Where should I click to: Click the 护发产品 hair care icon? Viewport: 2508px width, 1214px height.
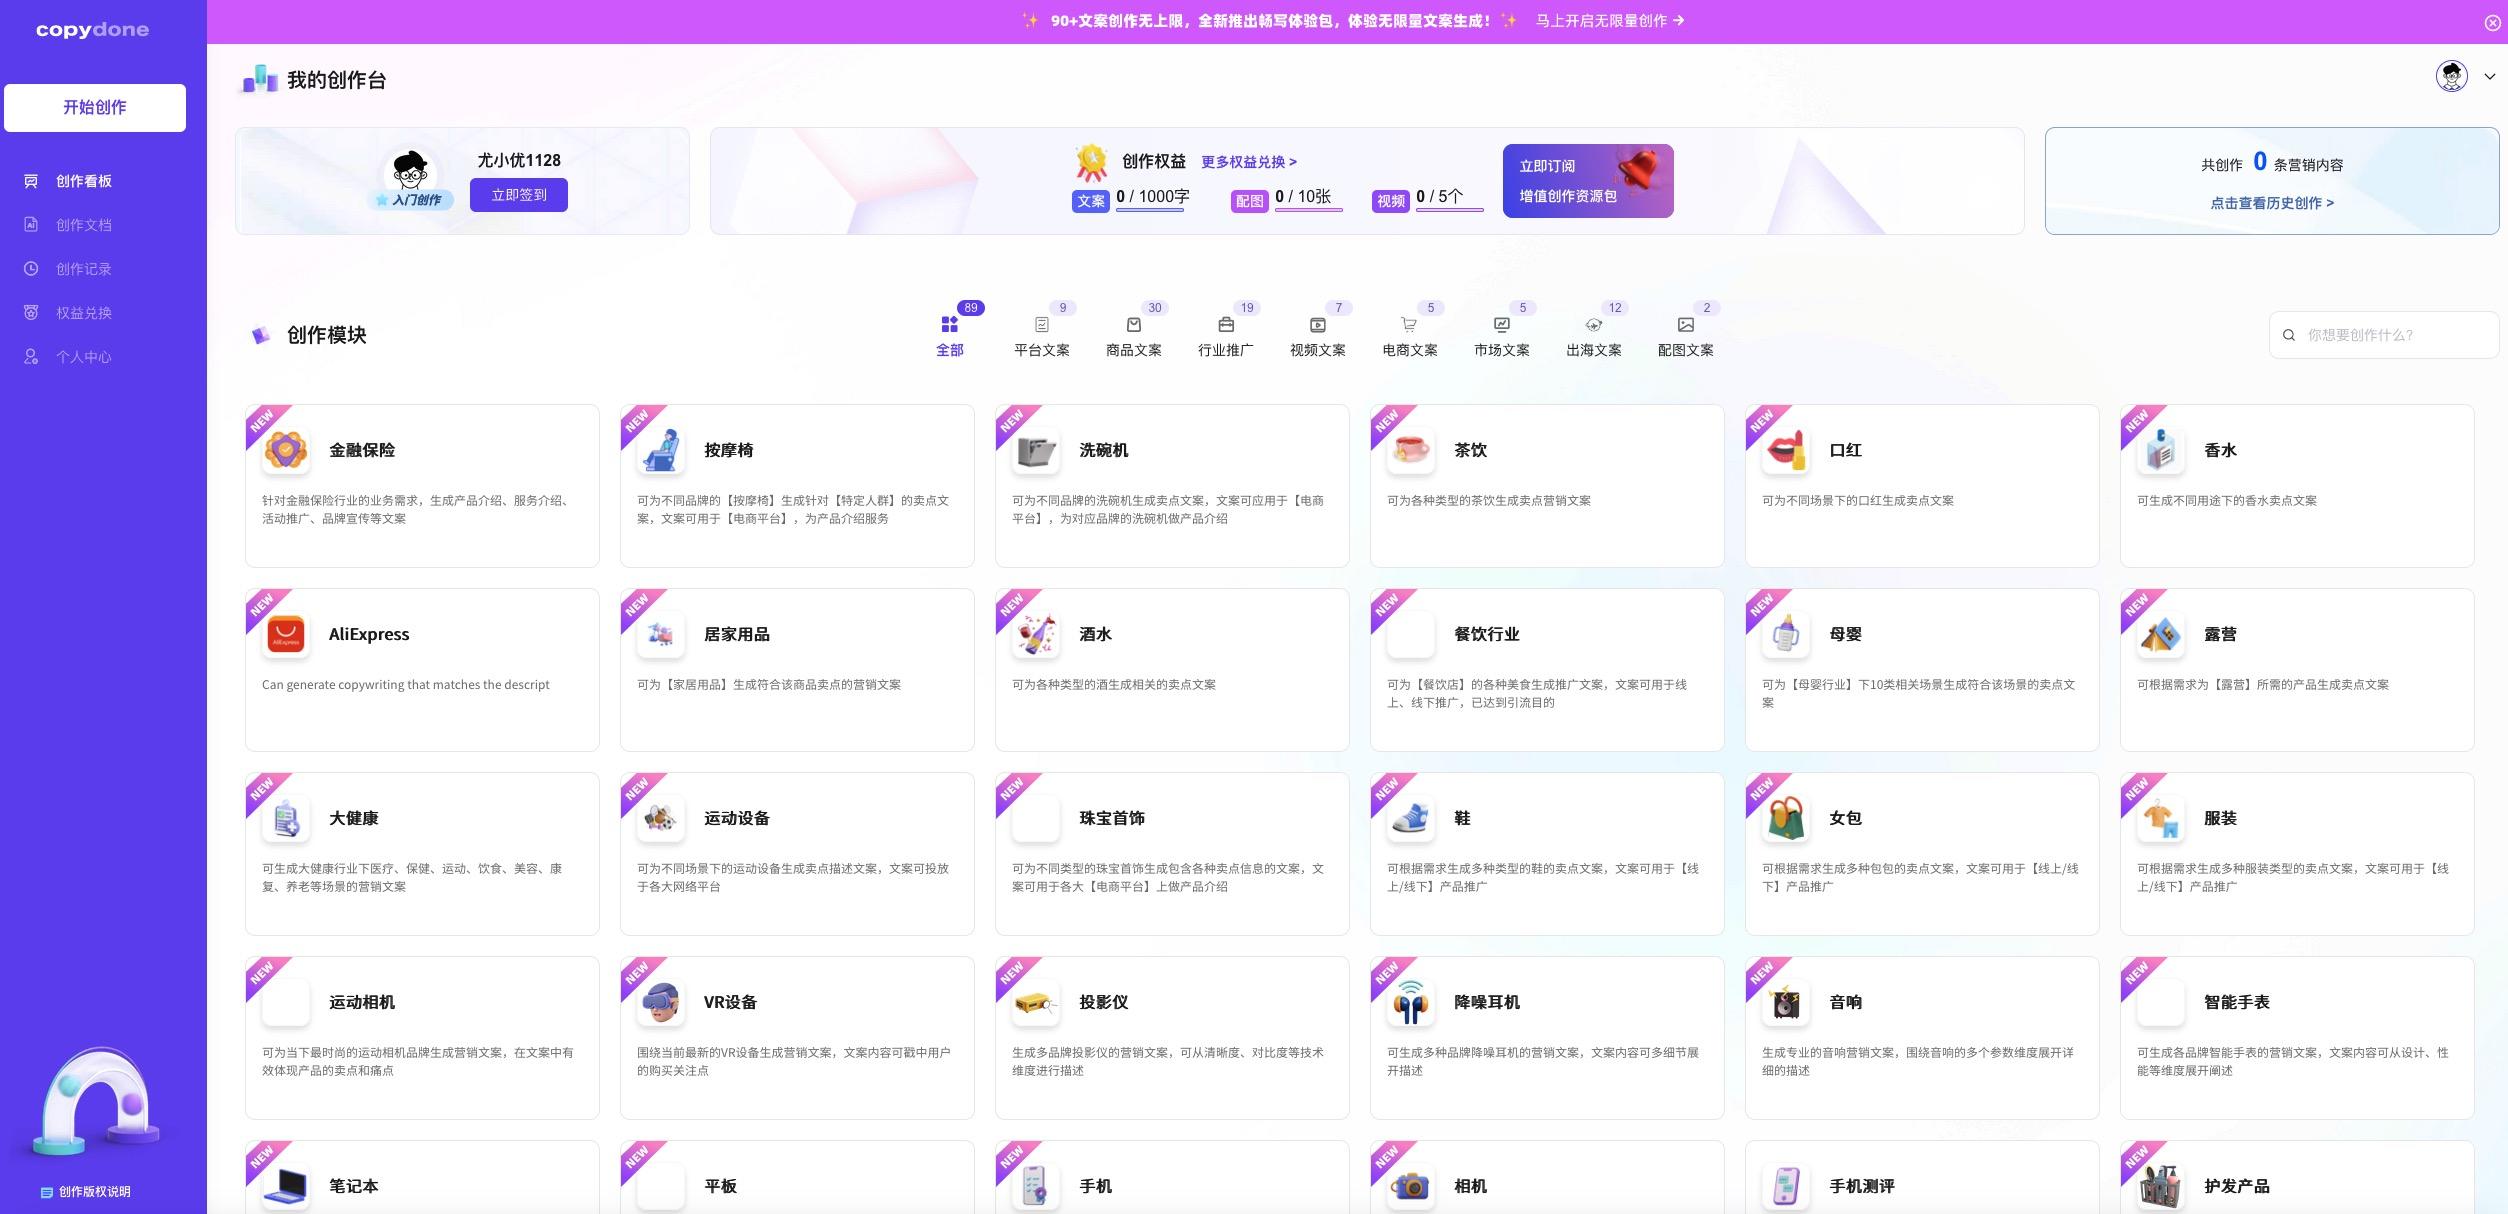[x=2161, y=1187]
